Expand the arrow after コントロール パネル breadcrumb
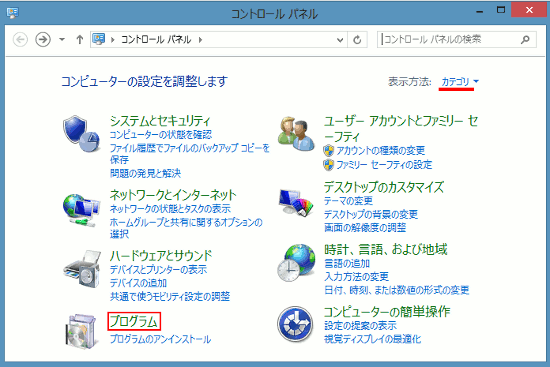This screenshot has height=367, width=550. point(200,40)
